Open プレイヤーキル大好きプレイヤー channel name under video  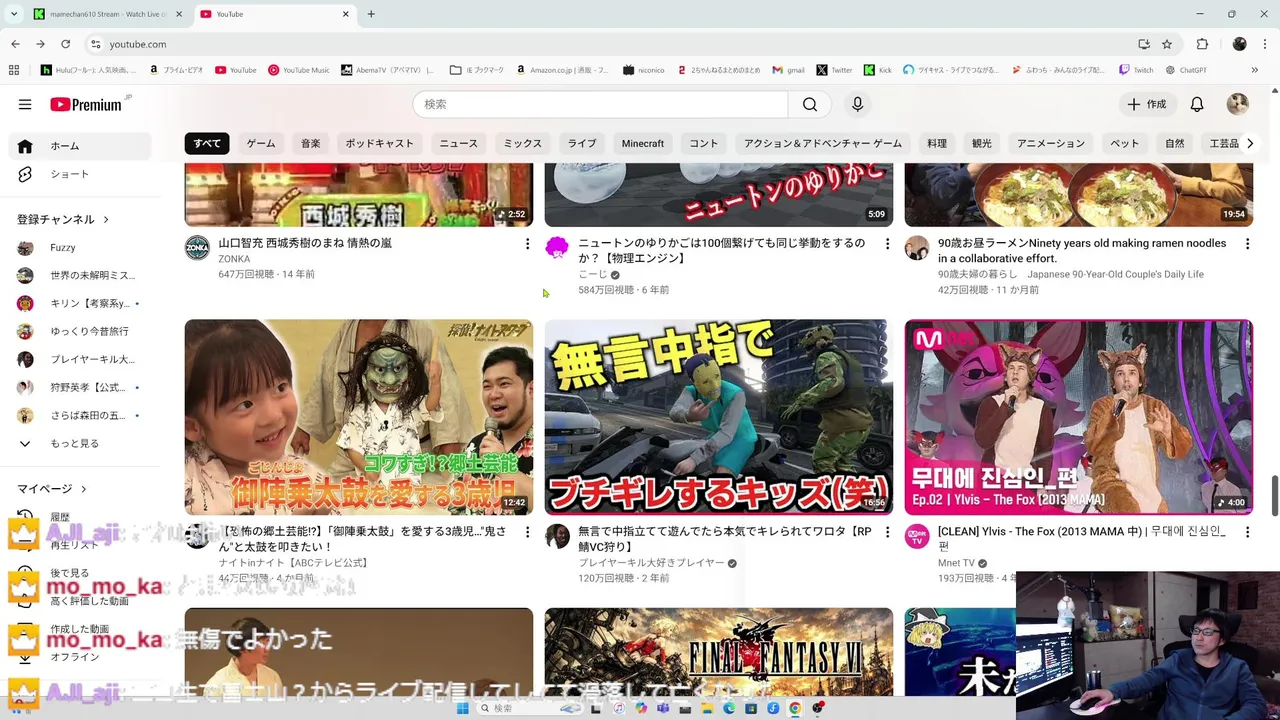click(651, 563)
